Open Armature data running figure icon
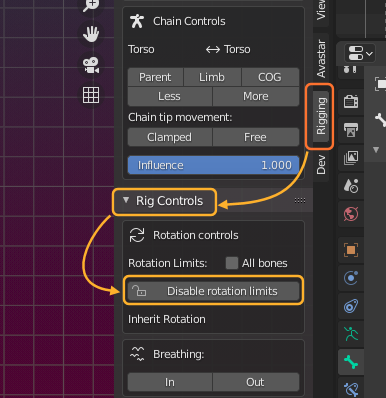 [x=351, y=334]
